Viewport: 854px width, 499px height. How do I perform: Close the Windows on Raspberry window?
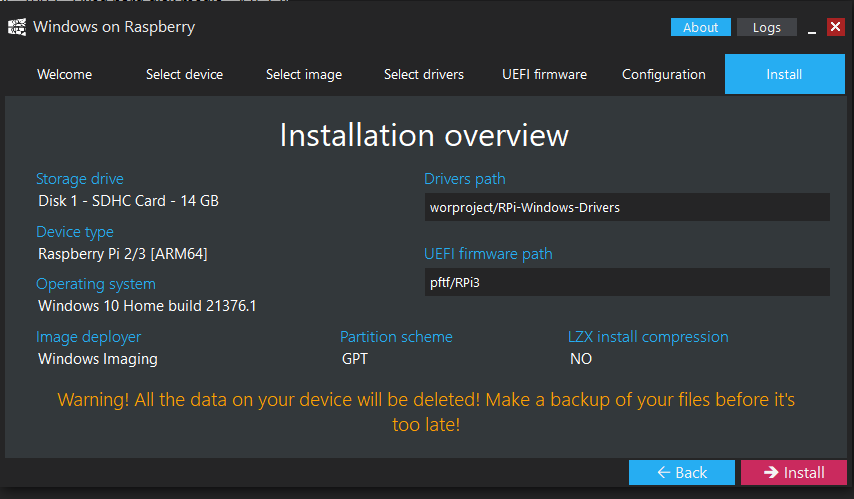click(x=835, y=27)
